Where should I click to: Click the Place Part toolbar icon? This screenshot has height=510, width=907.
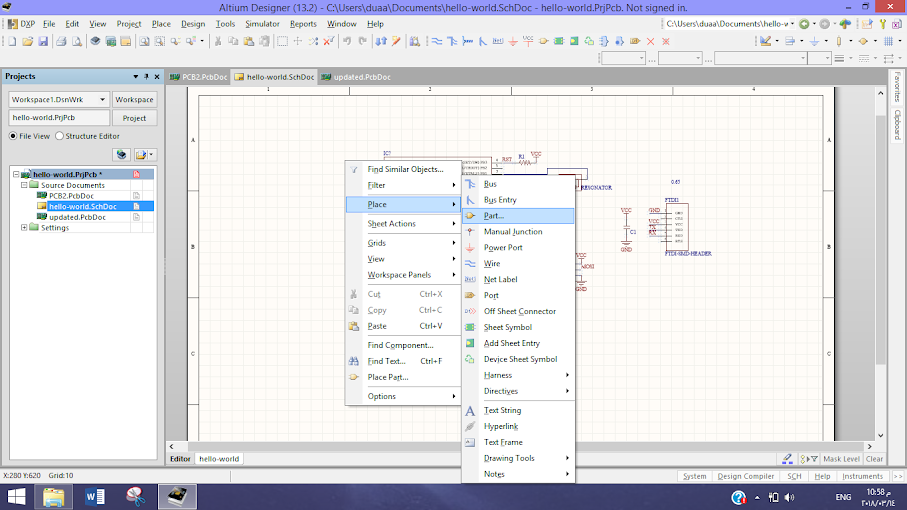(x=543, y=41)
